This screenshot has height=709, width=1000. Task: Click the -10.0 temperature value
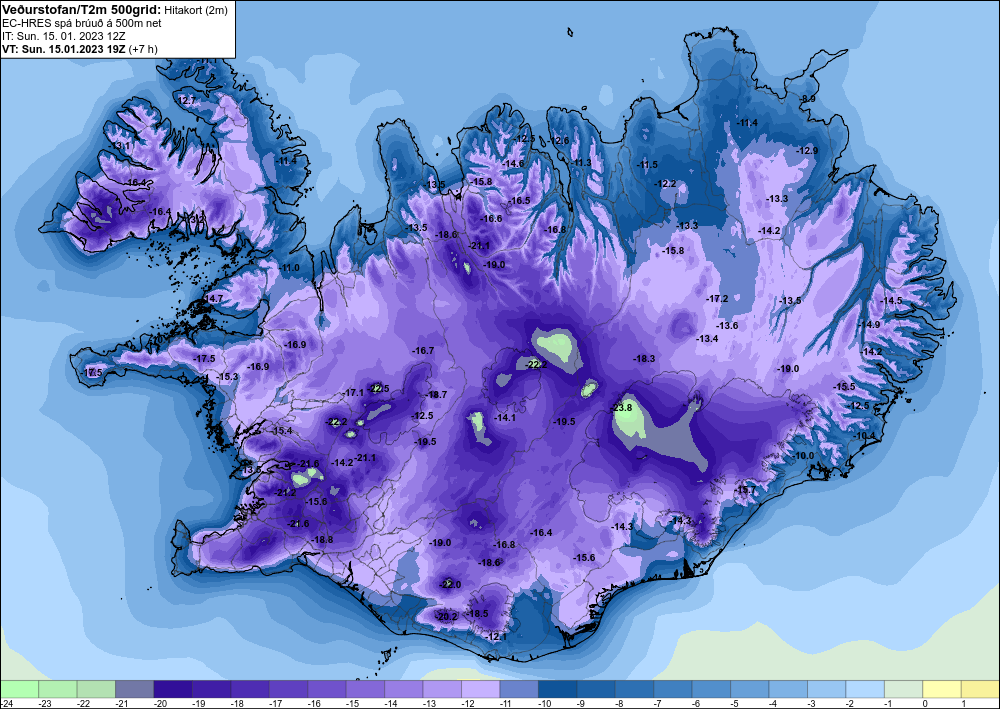[804, 455]
